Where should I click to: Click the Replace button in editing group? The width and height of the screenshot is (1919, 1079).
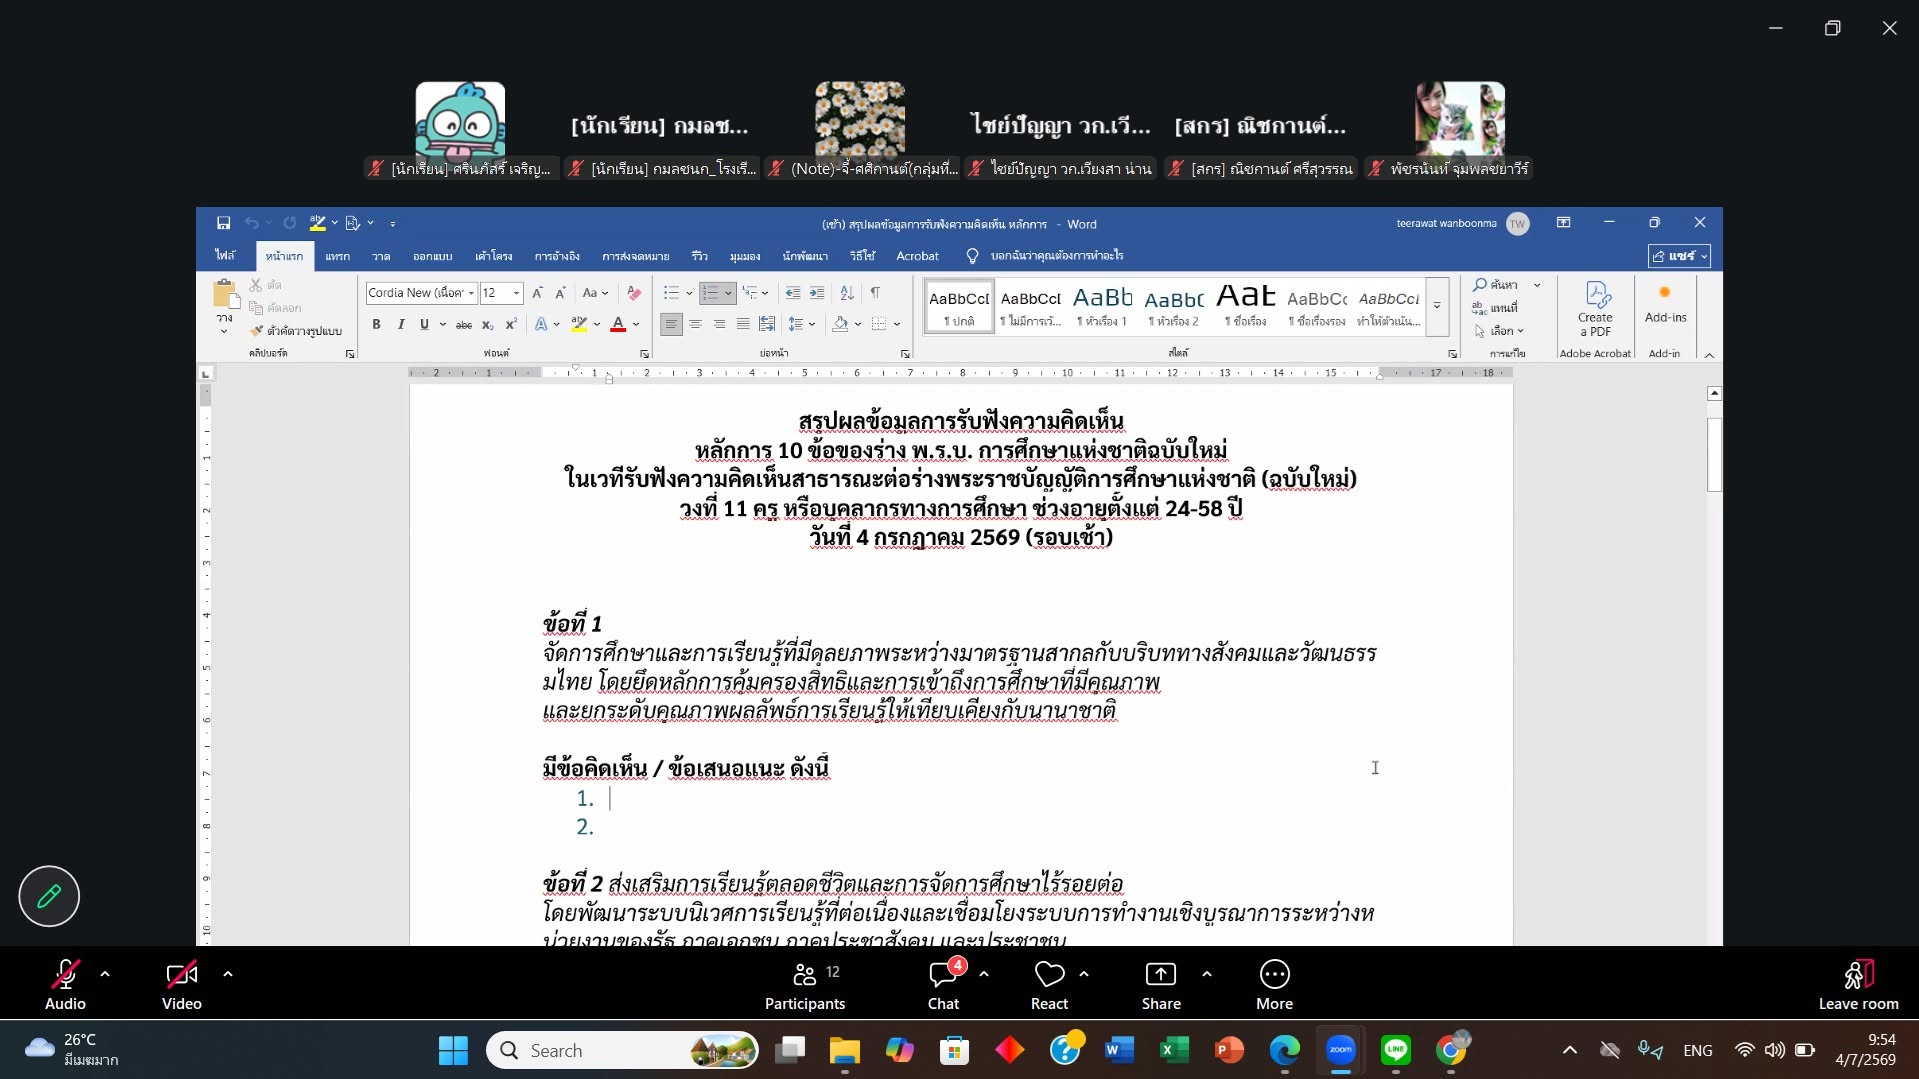1495,308
